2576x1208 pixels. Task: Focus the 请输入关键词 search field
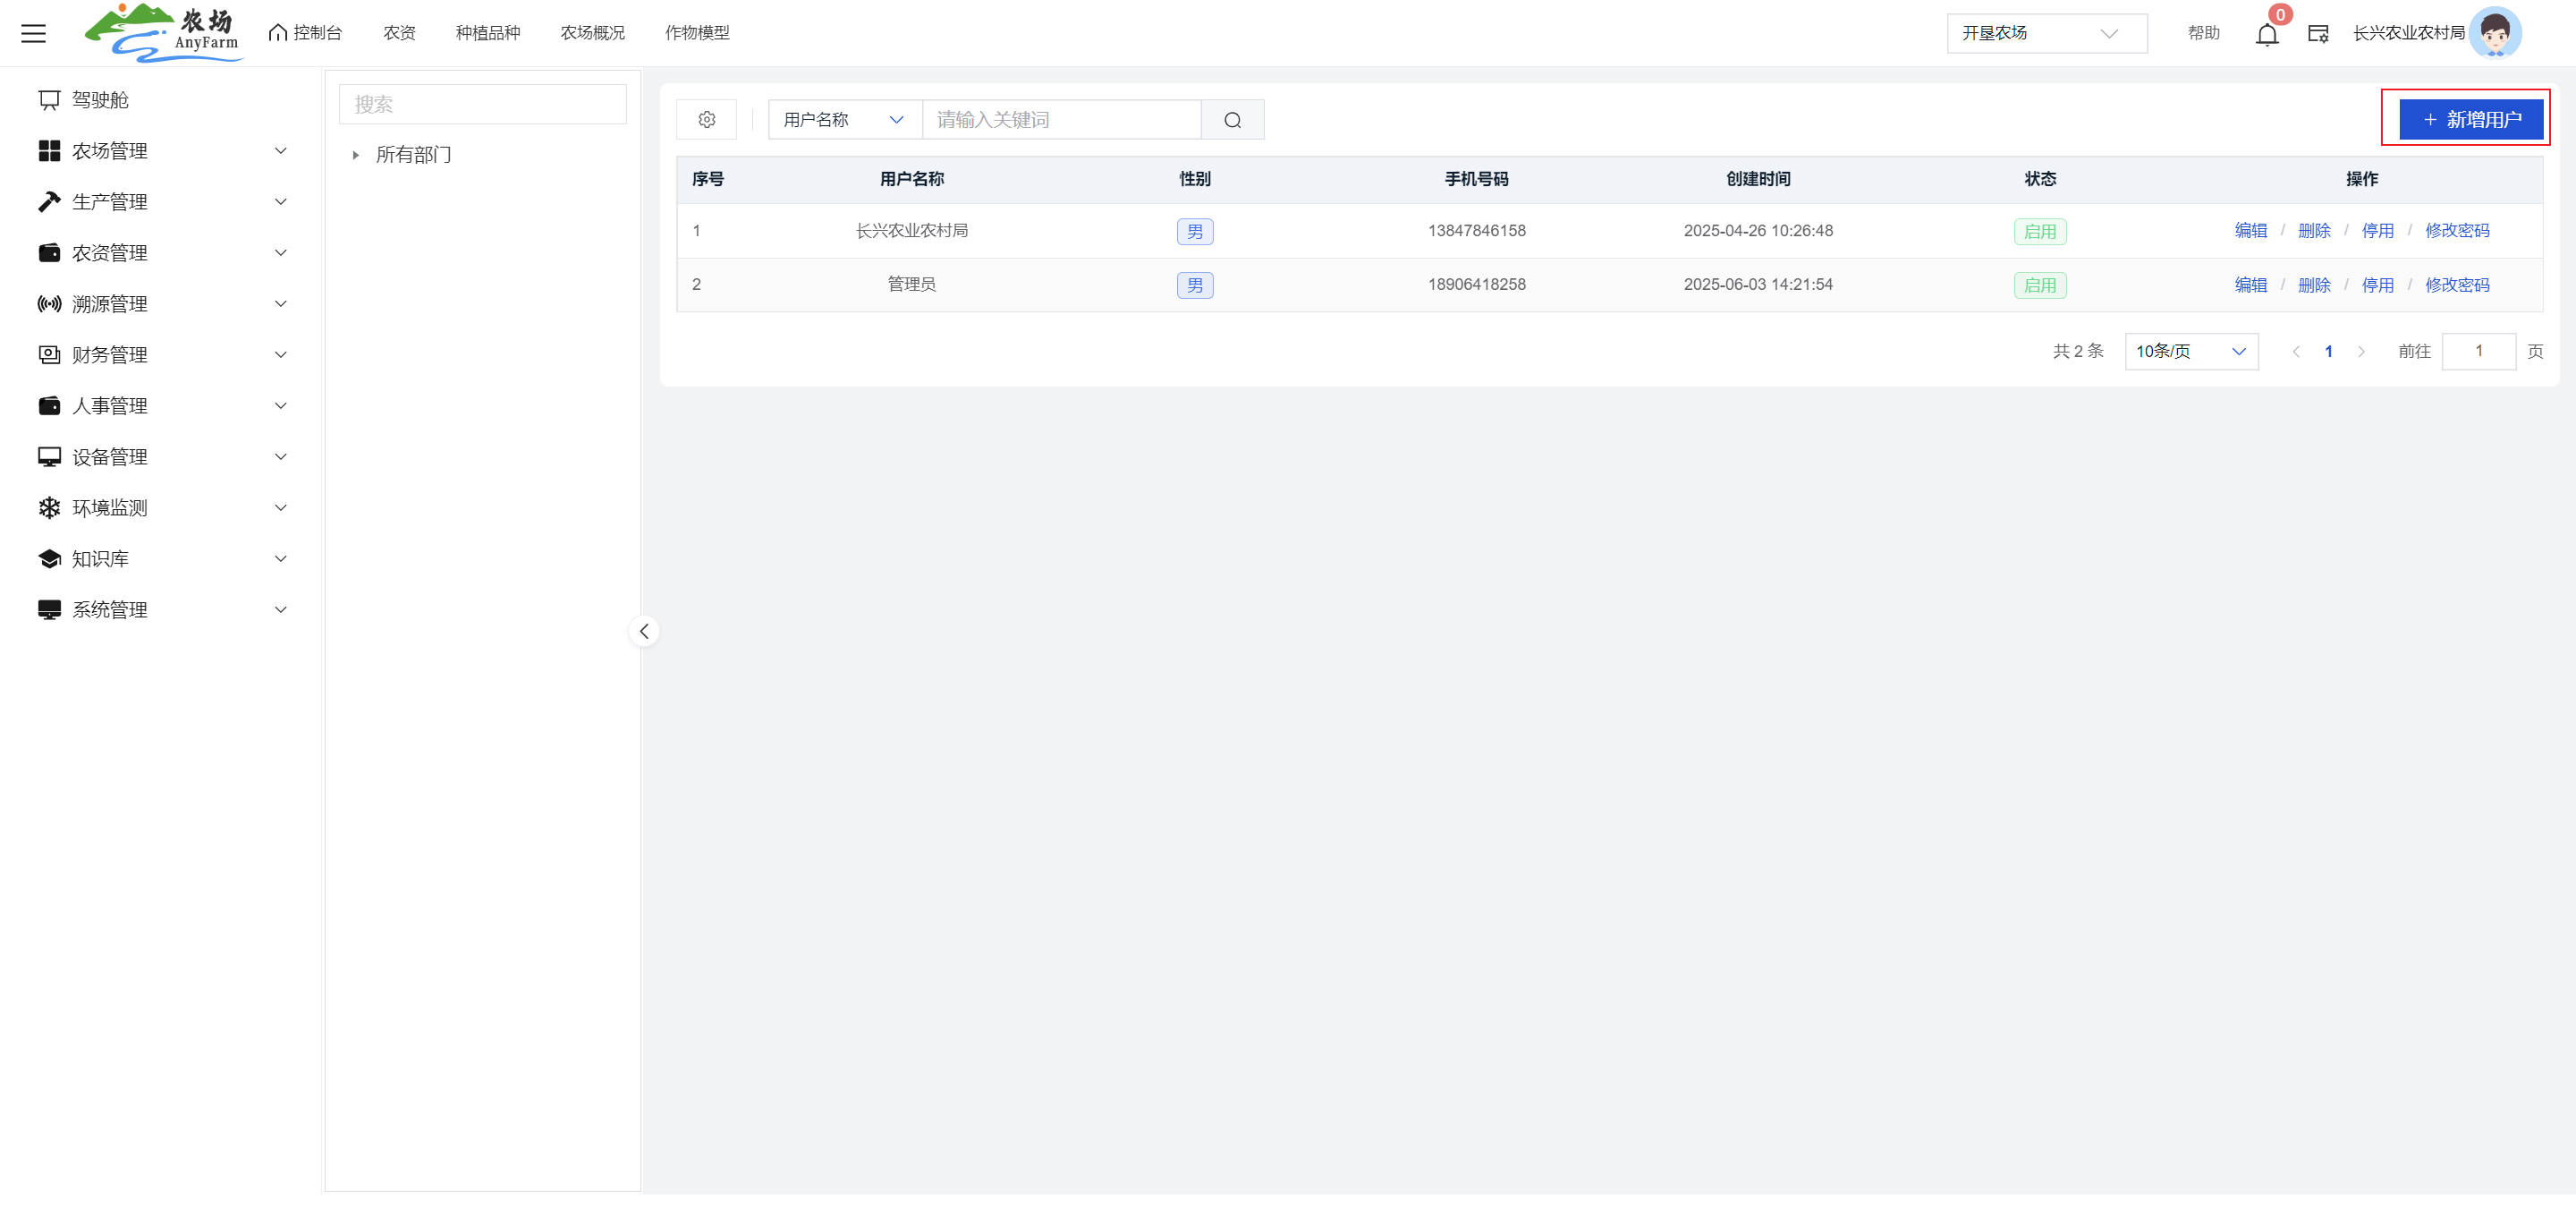tap(1060, 120)
